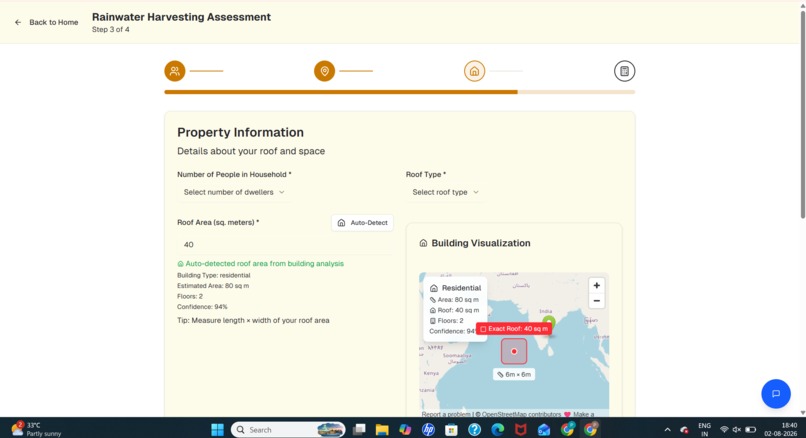Open Task View in the taskbar
Screen dimensions: 806x438
(x=359, y=430)
